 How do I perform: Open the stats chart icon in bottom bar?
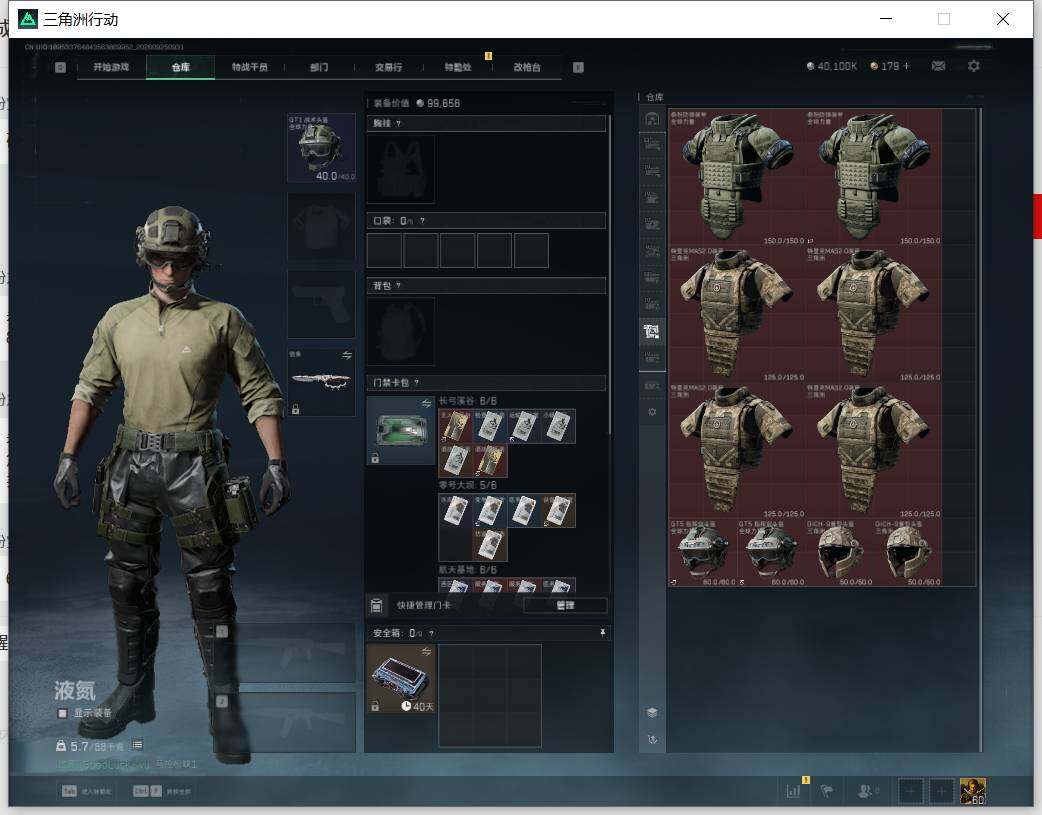click(x=793, y=791)
